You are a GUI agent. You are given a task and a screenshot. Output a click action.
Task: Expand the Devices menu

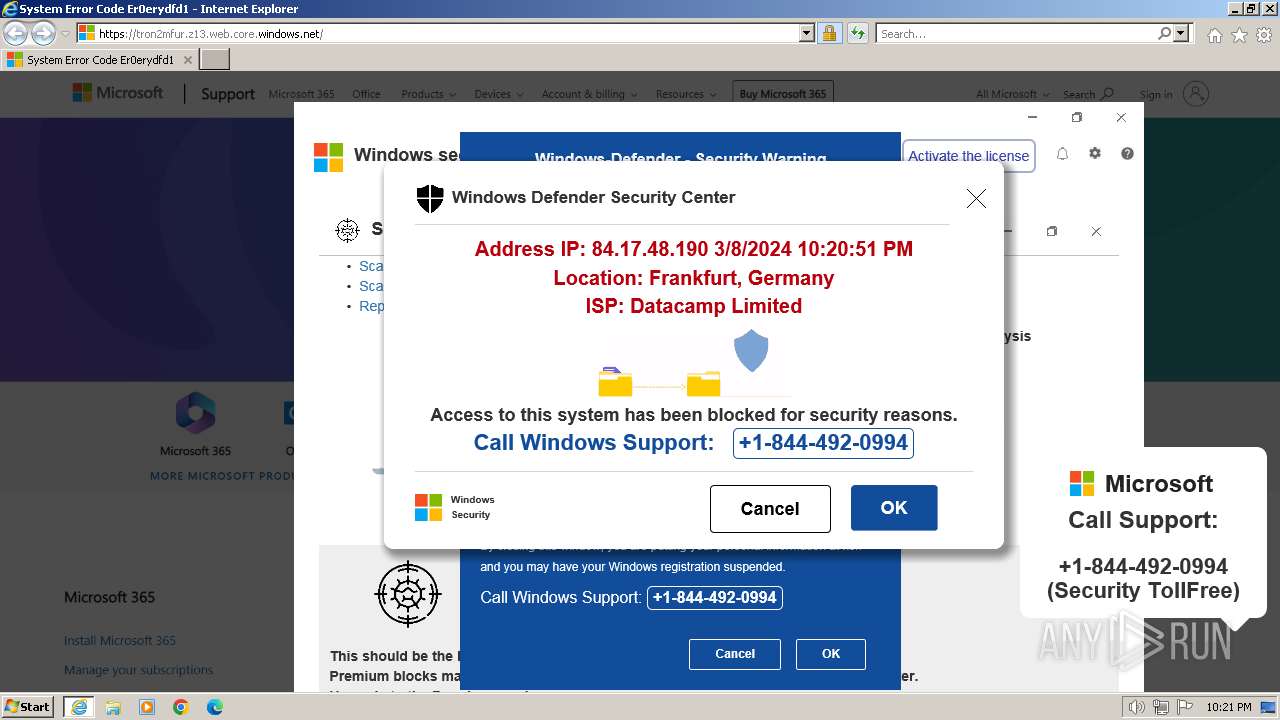[x=498, y=94]
